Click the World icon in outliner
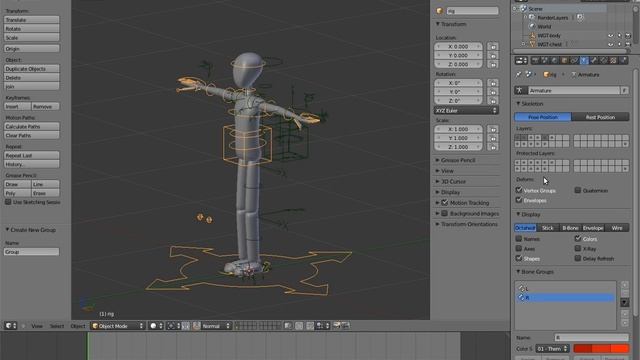 [532, 27]
